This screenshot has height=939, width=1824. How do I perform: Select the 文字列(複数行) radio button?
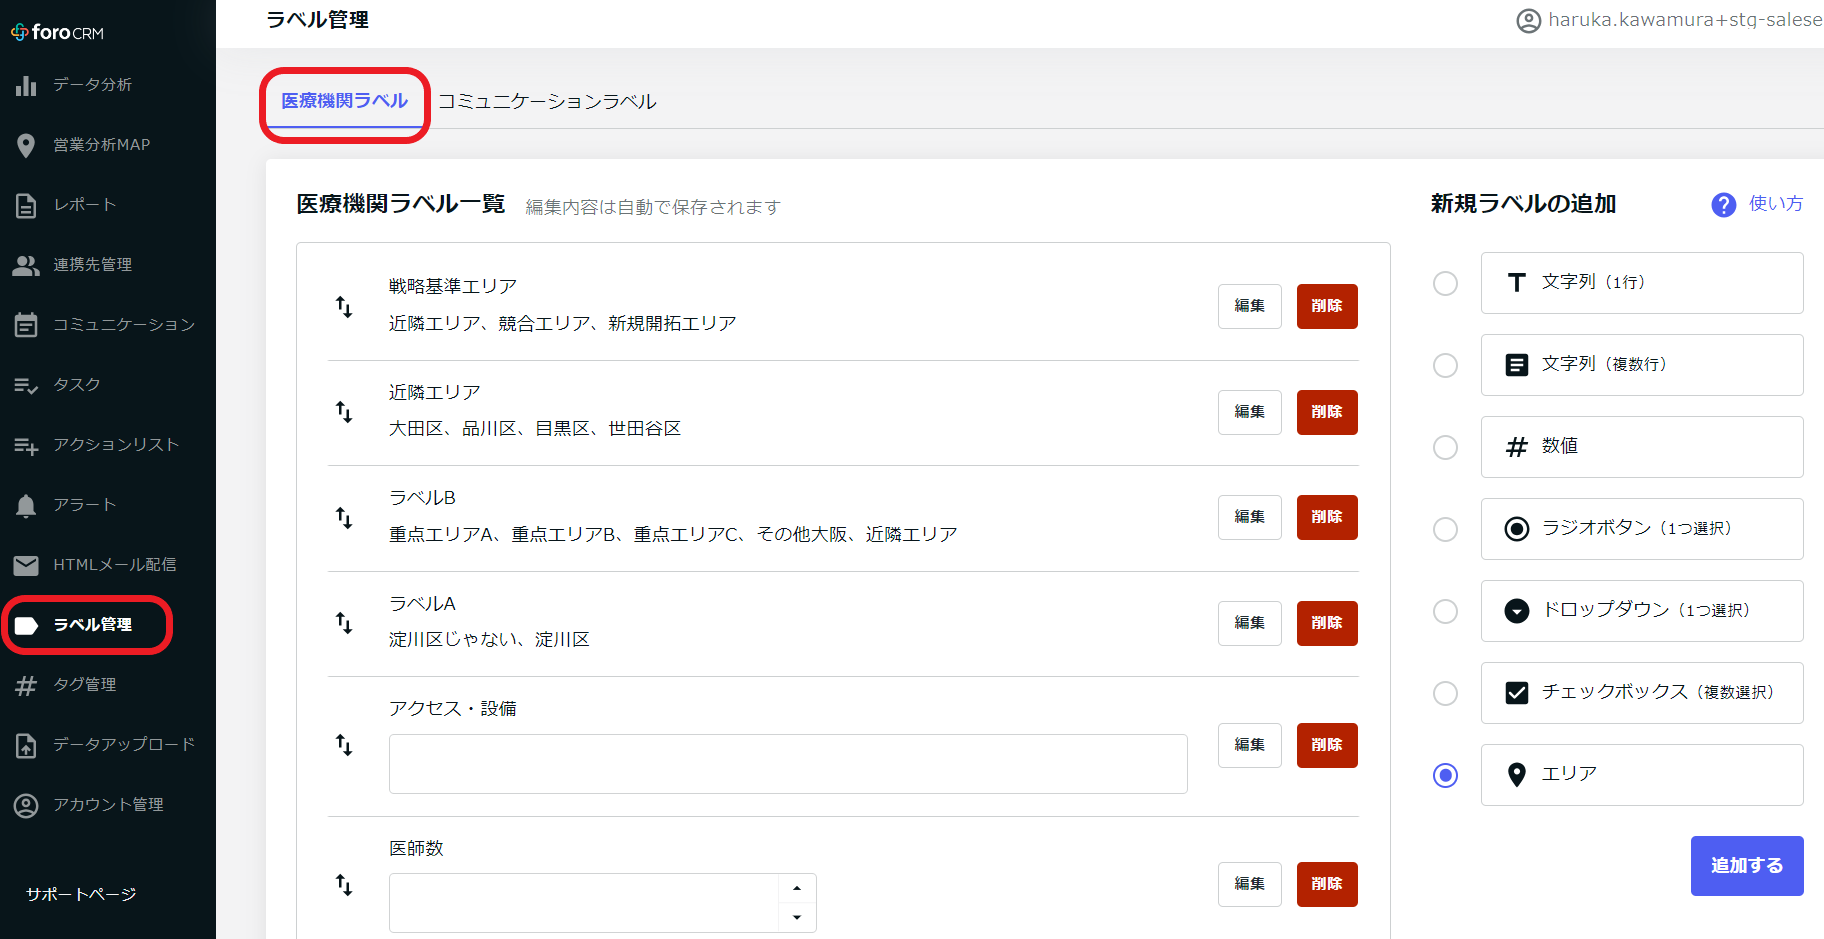(x=1445, y=365)
